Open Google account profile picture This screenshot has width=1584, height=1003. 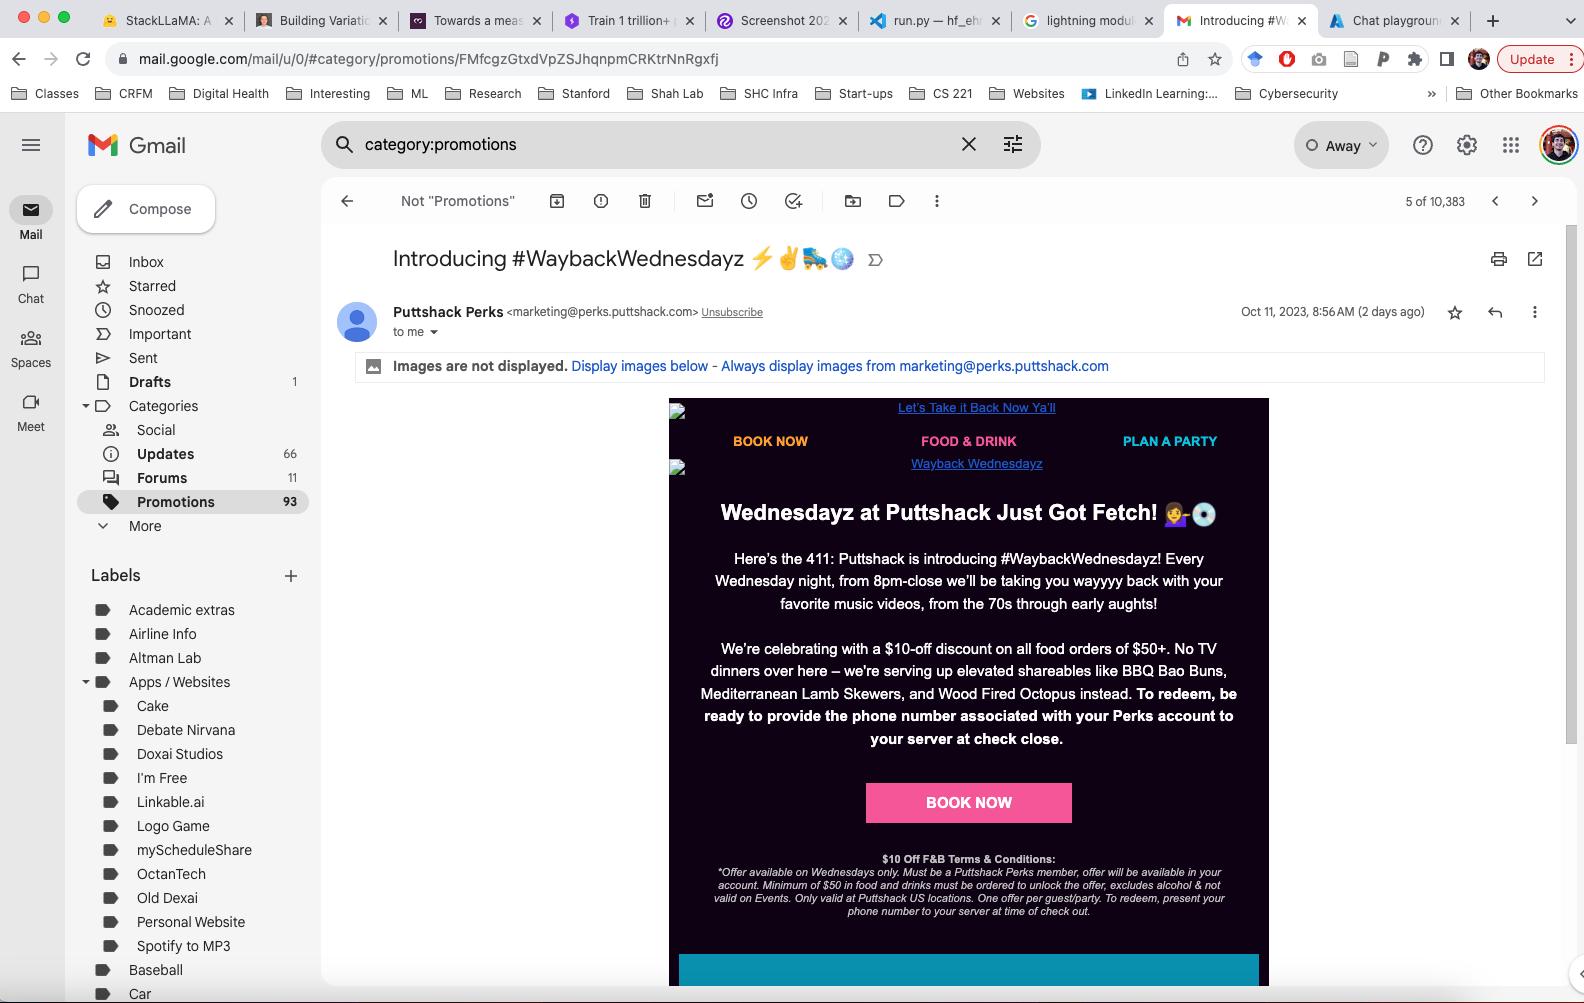(1558, 145)
